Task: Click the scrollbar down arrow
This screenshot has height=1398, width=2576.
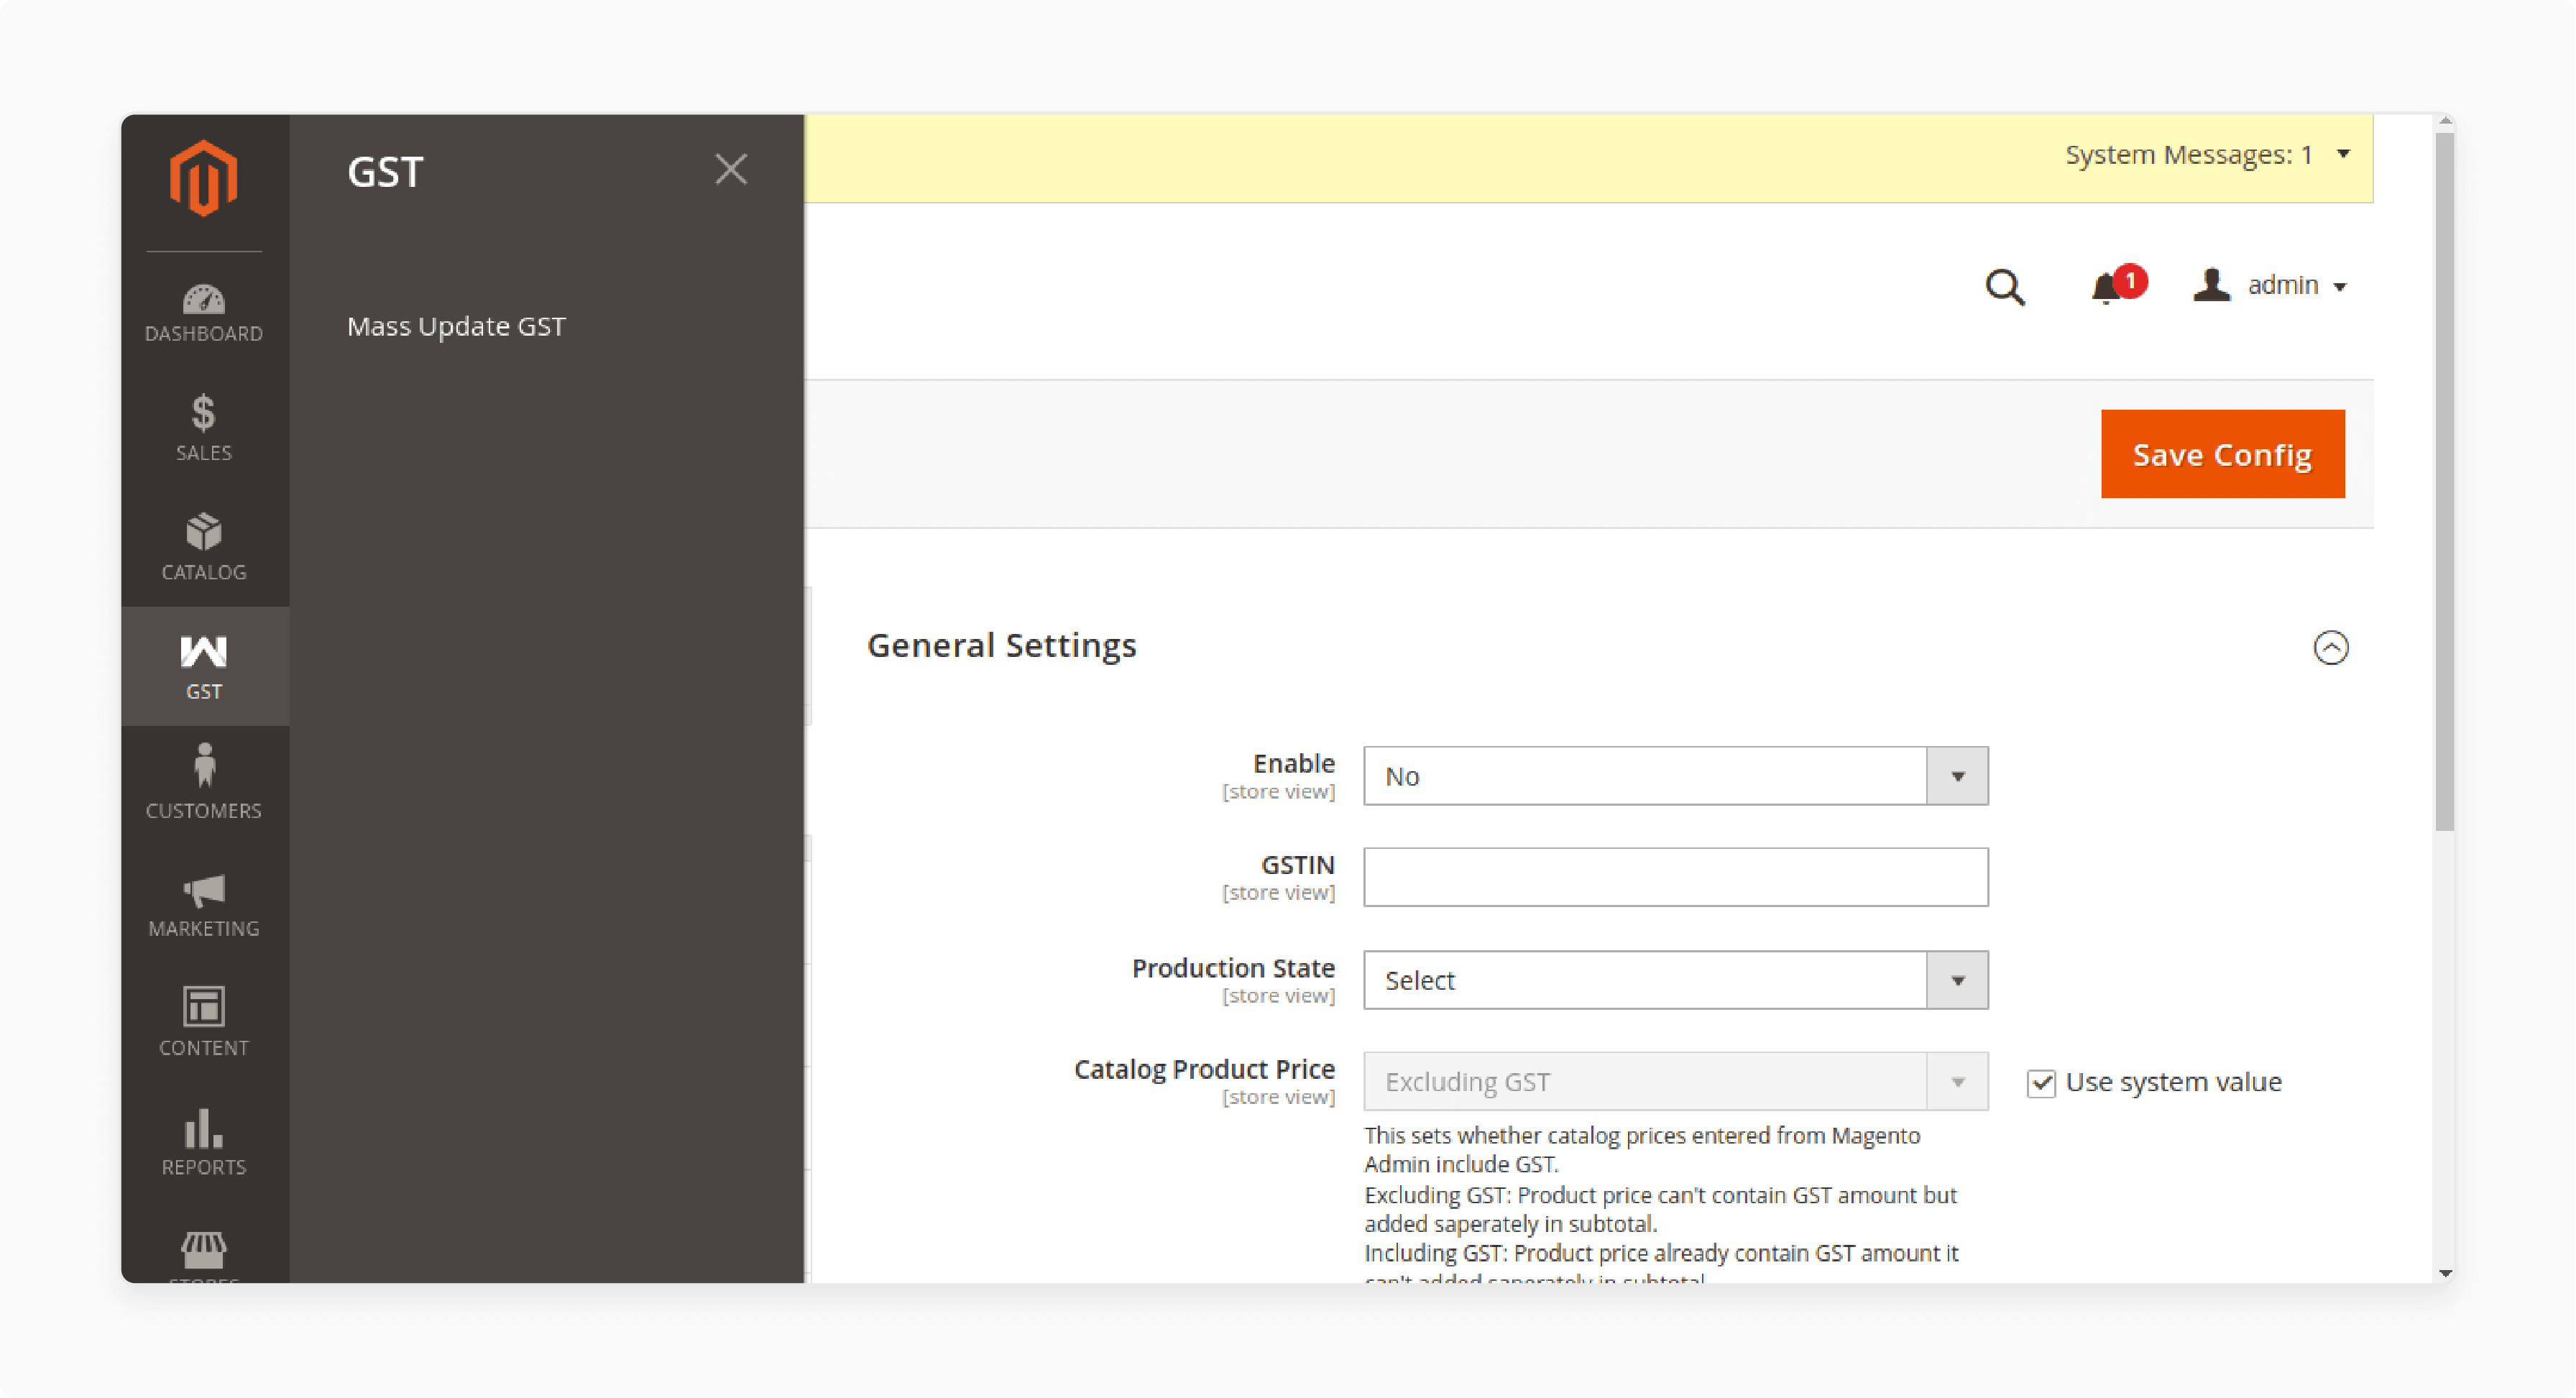Action: (x=2445, y=1273)
